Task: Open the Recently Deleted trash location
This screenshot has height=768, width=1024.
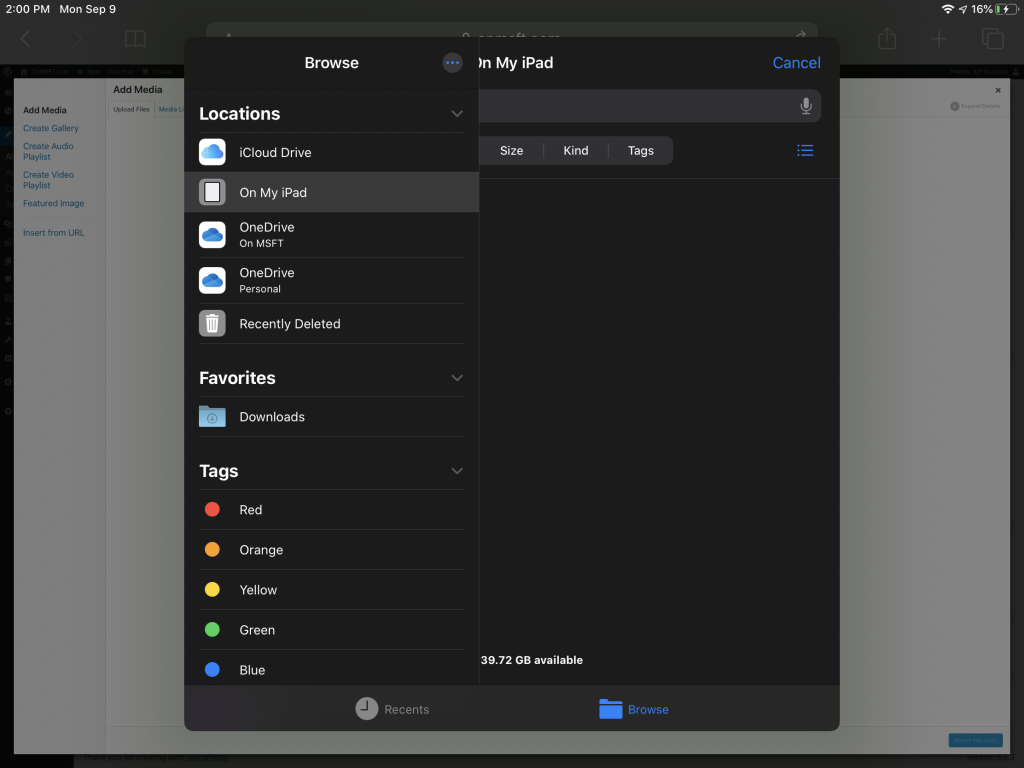Action: pyautogui.click(x=290, y=323)
